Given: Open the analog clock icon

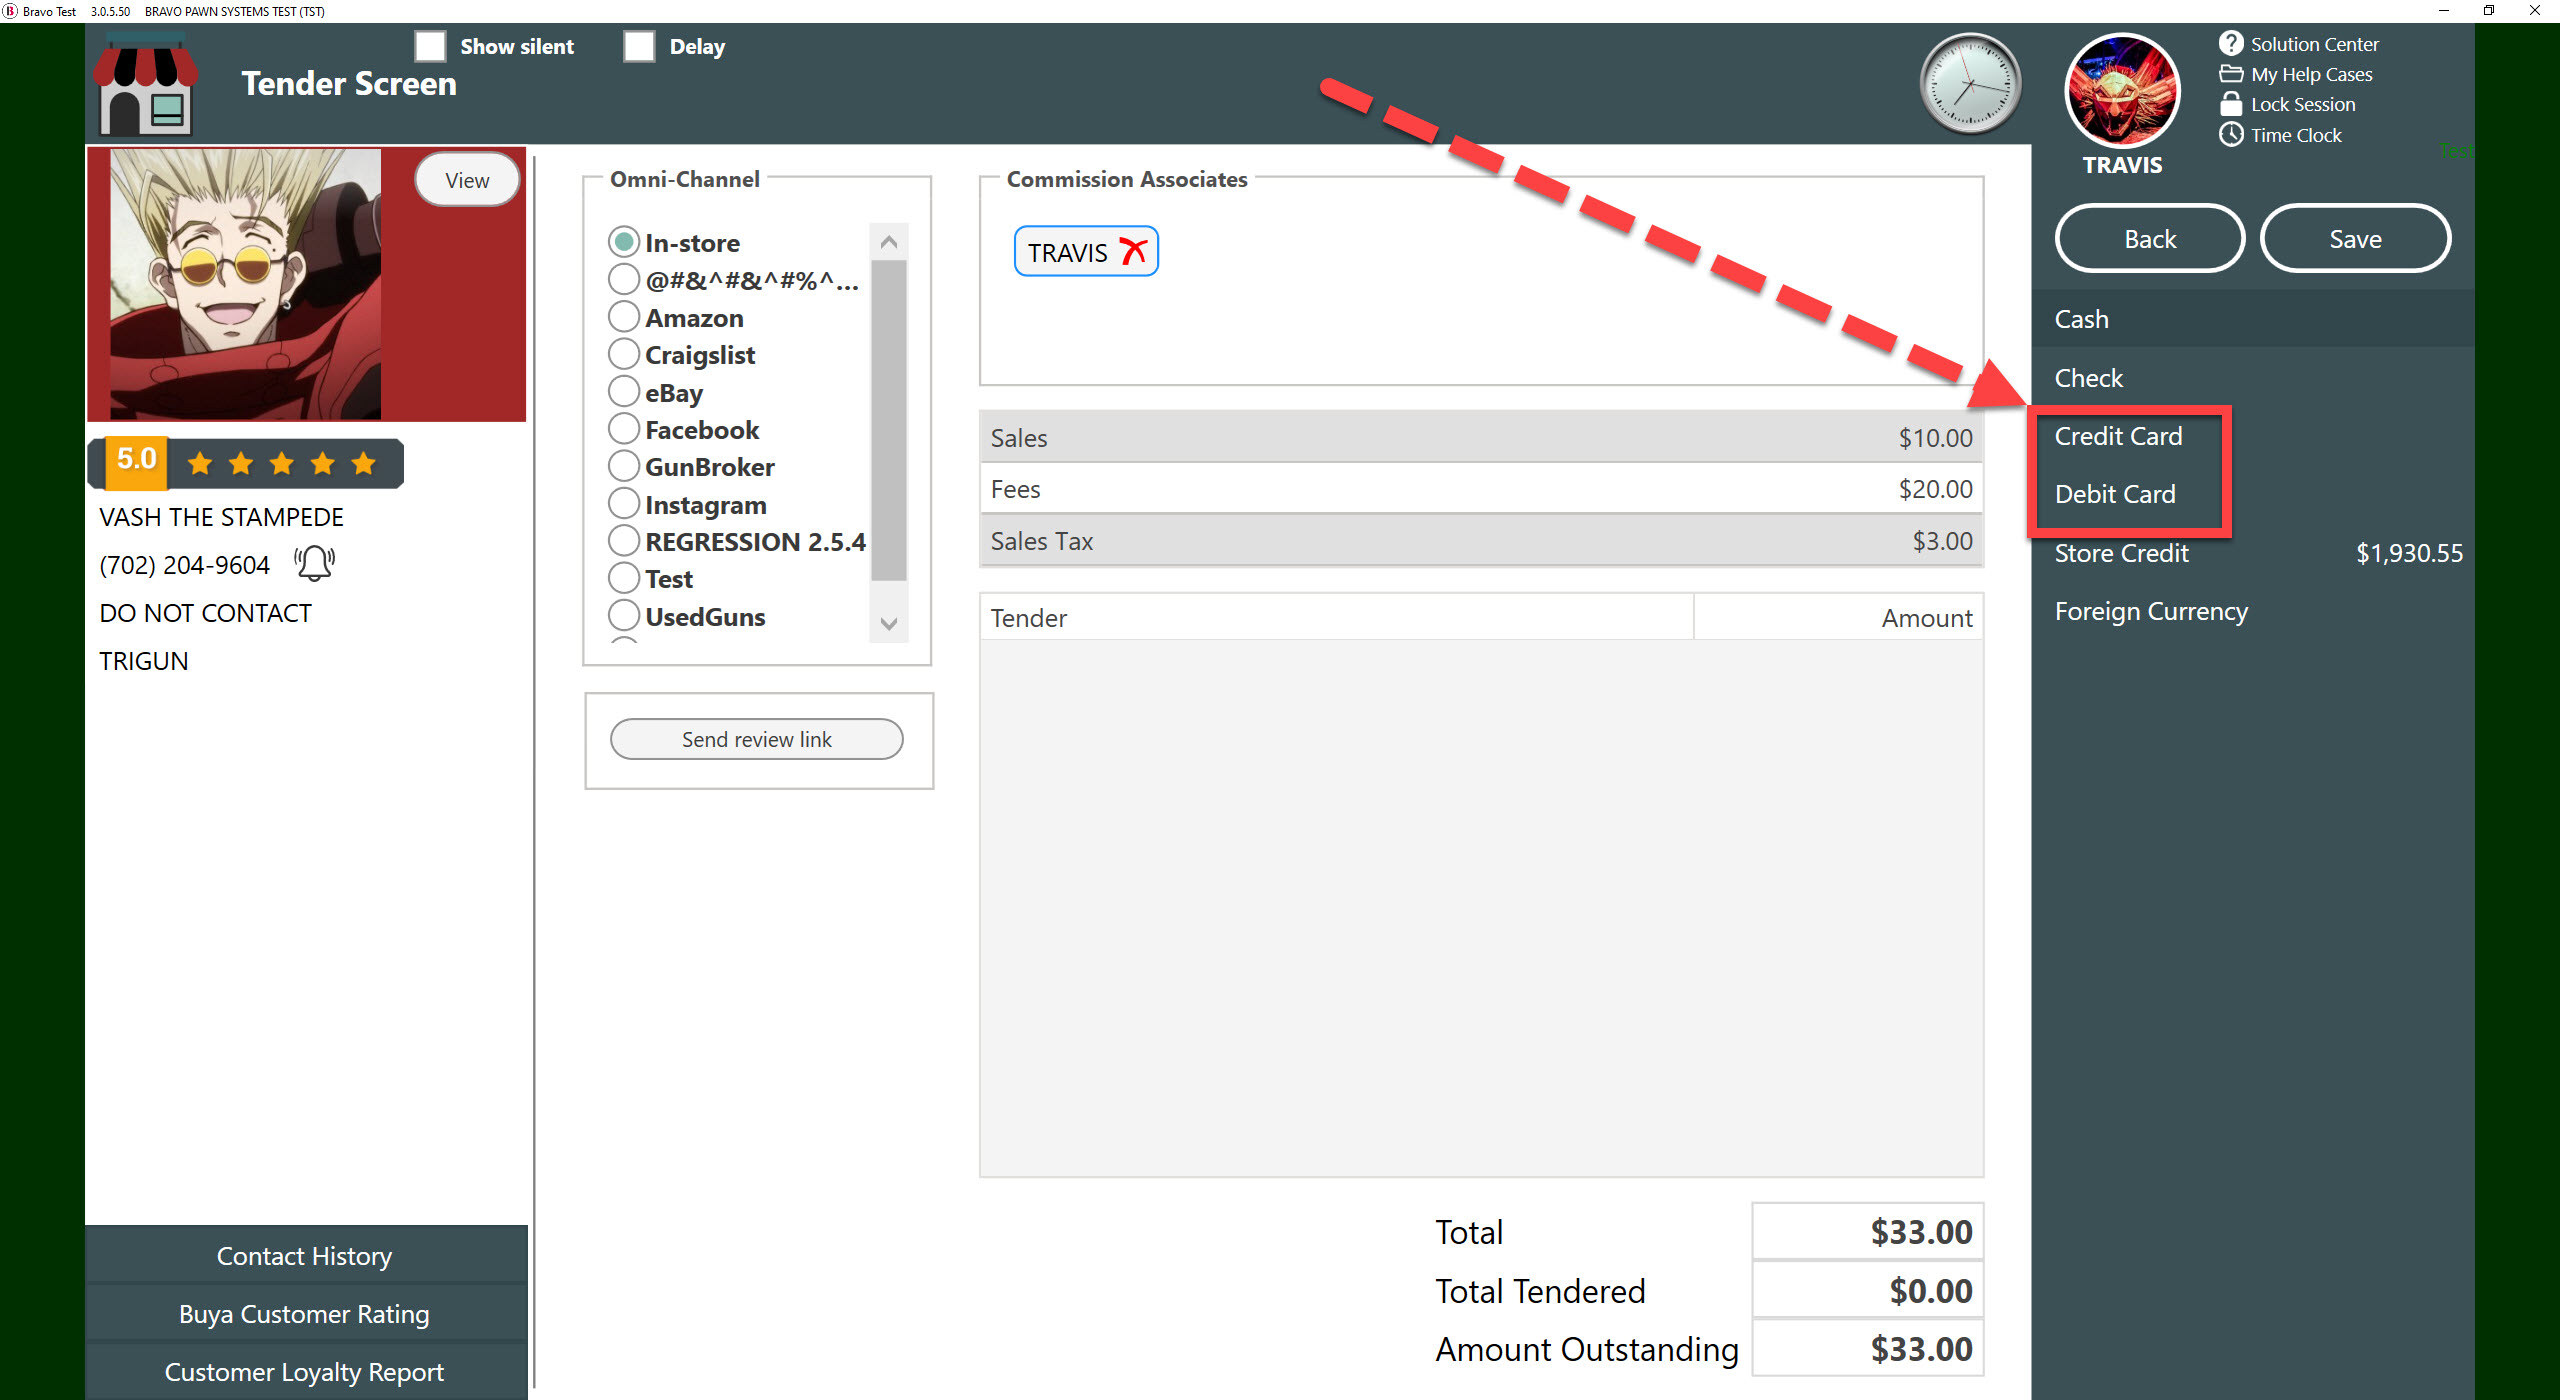Looking at the screenshot, I should 1969,84.
